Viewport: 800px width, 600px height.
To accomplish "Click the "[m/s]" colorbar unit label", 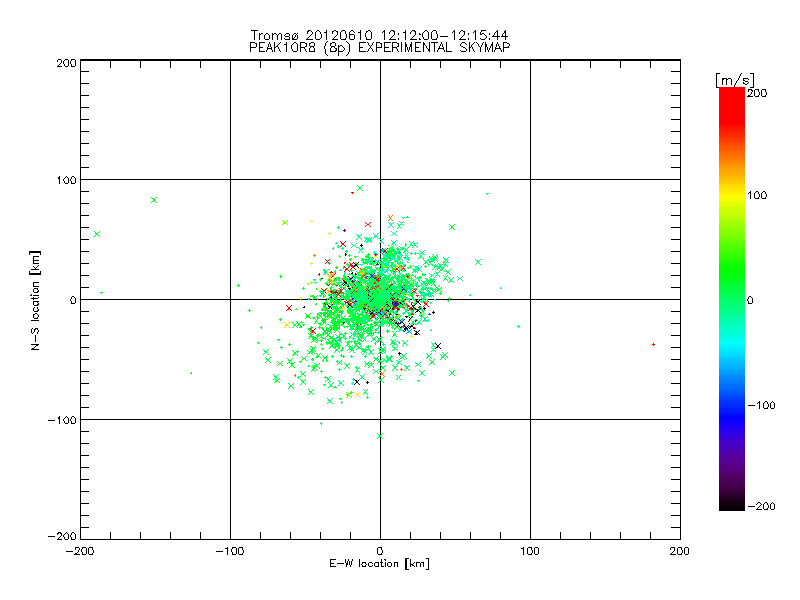I will (x=735, y=80).
